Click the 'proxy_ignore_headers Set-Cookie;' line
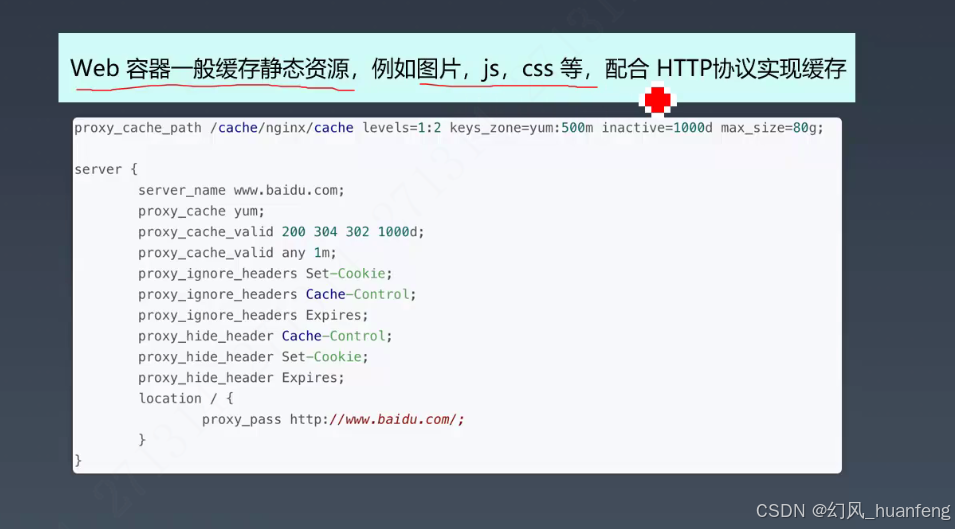Image resolution: width=955 pixels, height=529 pixels. click(265, 273)
